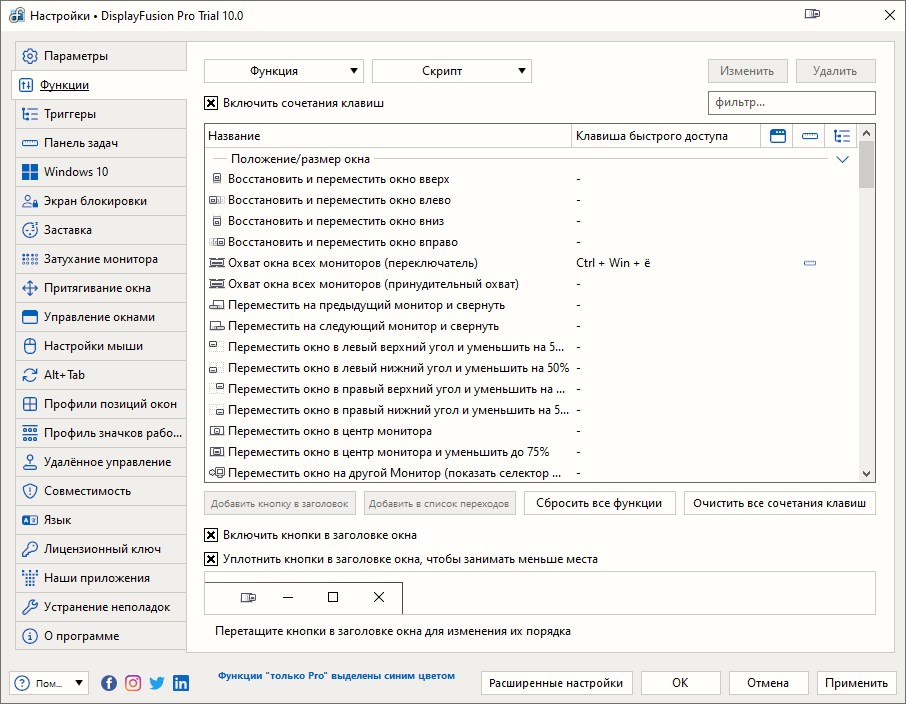Click the Затухание монитора dots icon
Screen dimensions: 906x704
29,259
